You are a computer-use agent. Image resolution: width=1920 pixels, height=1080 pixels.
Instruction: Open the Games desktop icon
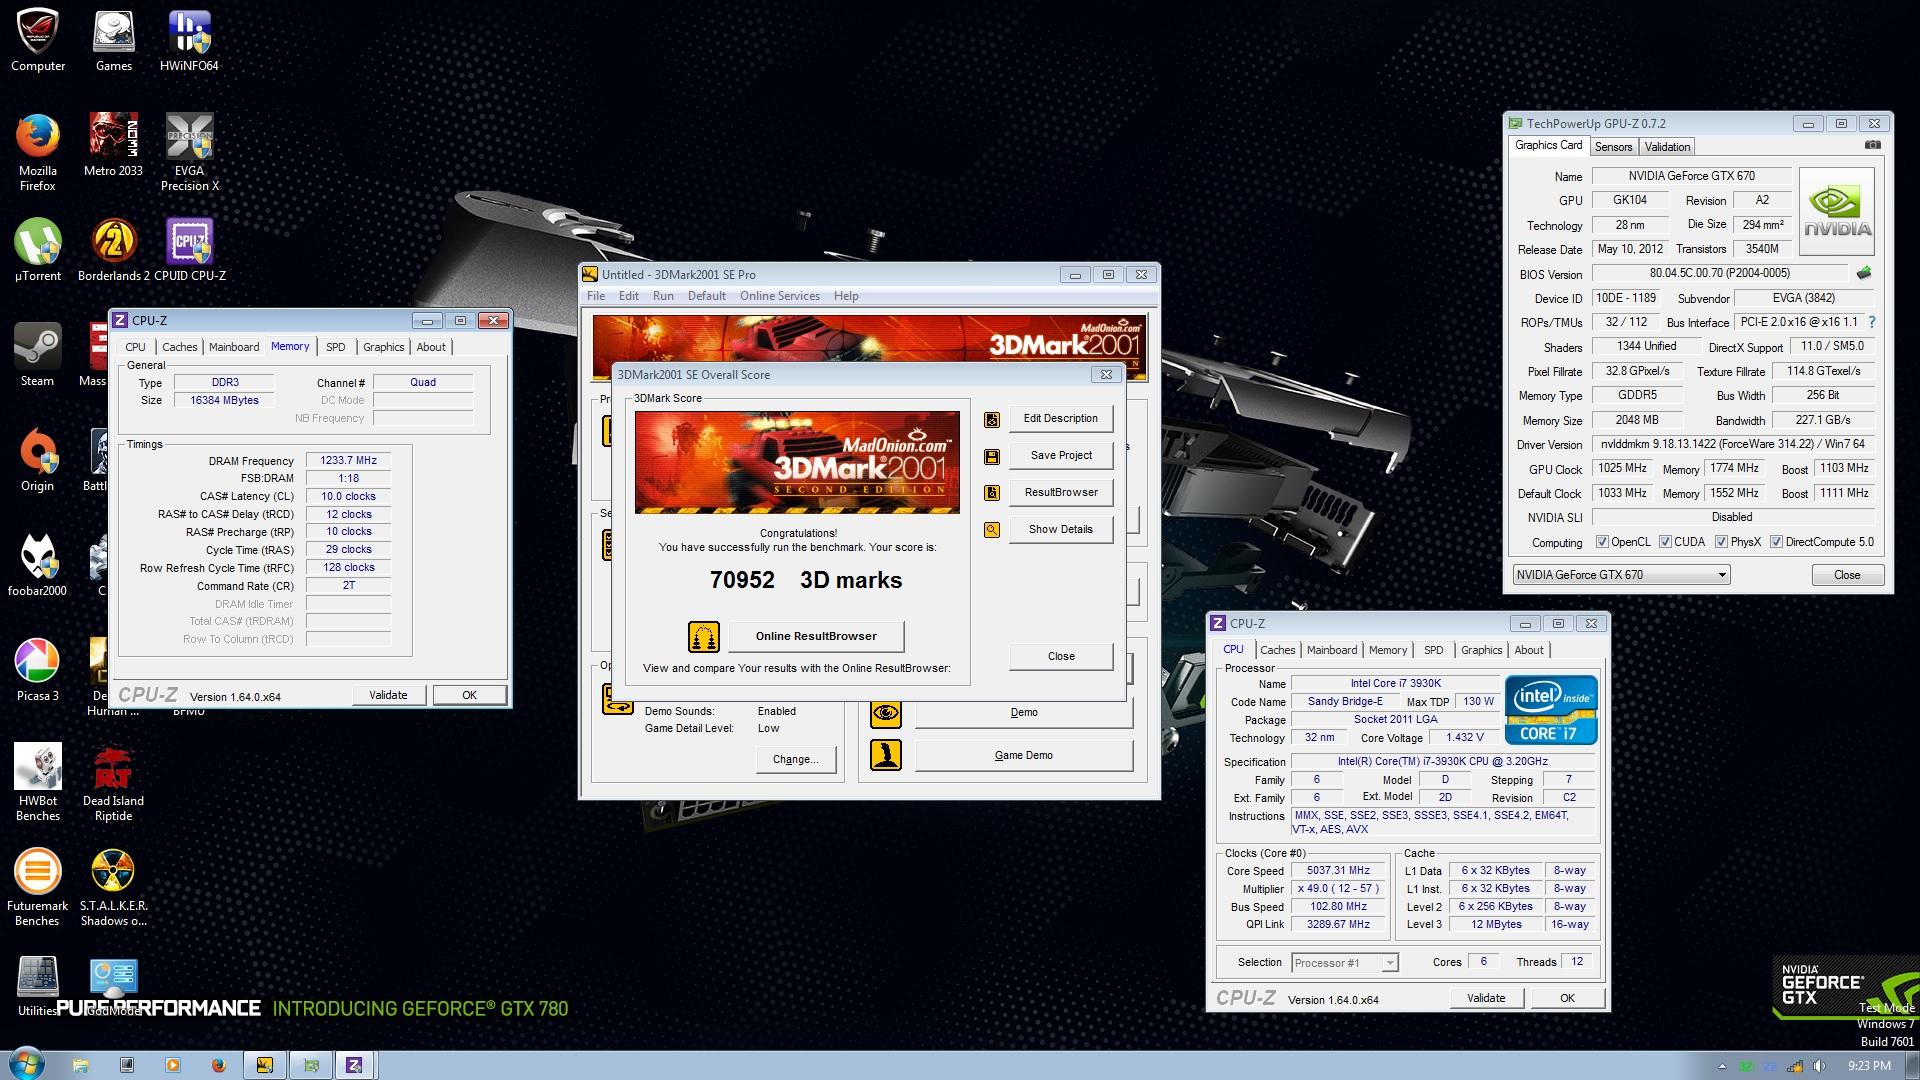pyautogui.click(x=113, y=40)
